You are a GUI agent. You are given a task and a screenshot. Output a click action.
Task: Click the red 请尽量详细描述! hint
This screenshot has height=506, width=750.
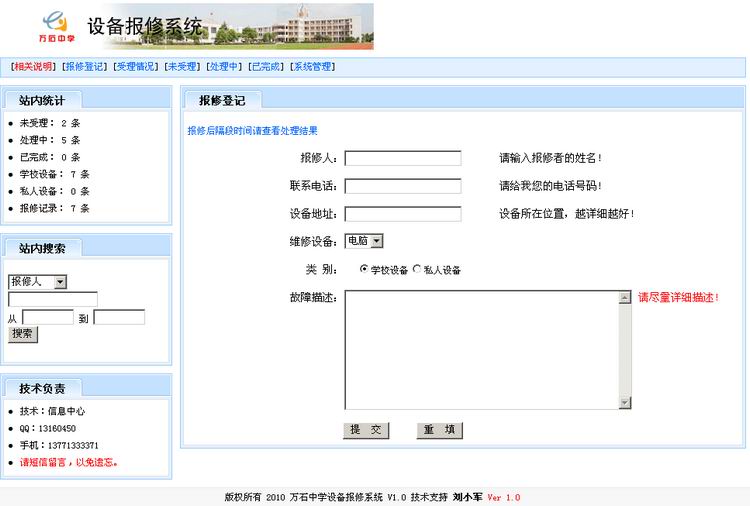(678, 297)
